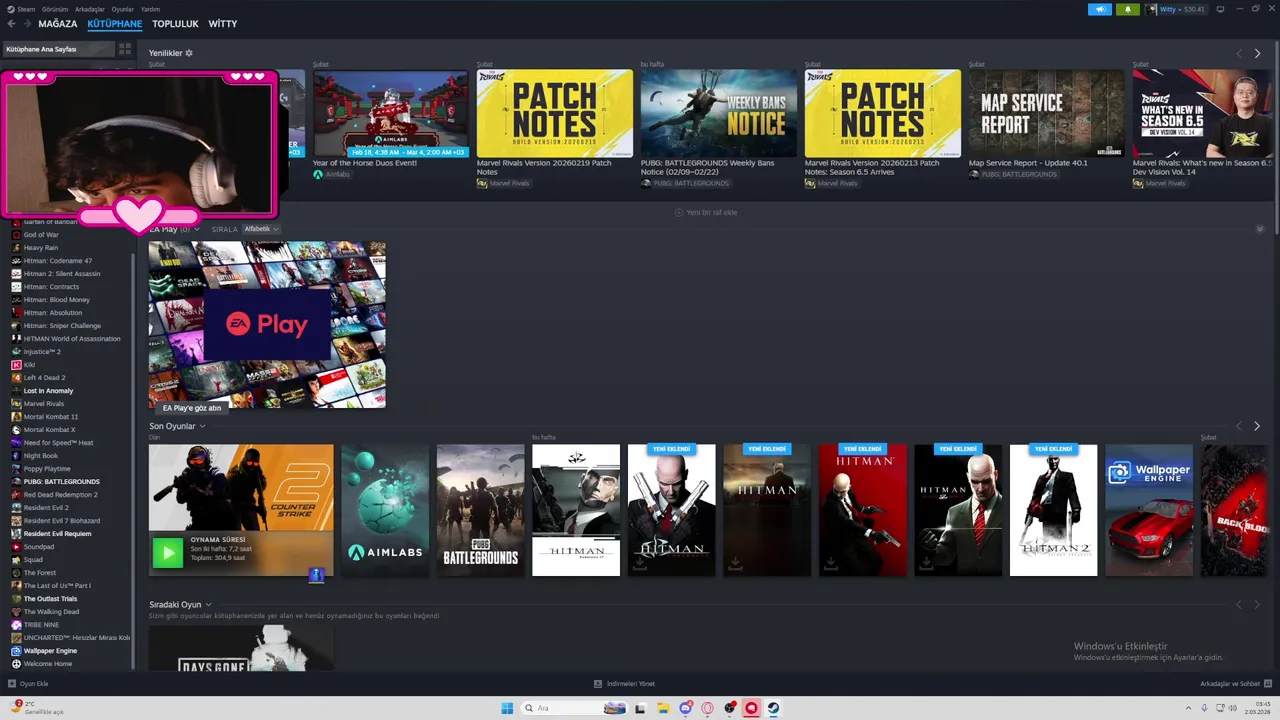
Task: Click EA Play'e göz atın button
Action: point(192,408)
